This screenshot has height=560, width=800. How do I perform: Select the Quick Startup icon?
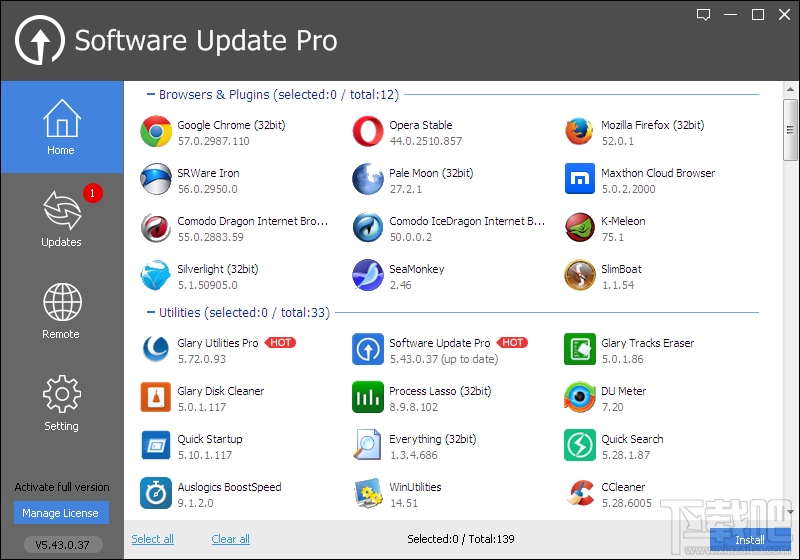[x=156, y=445]
